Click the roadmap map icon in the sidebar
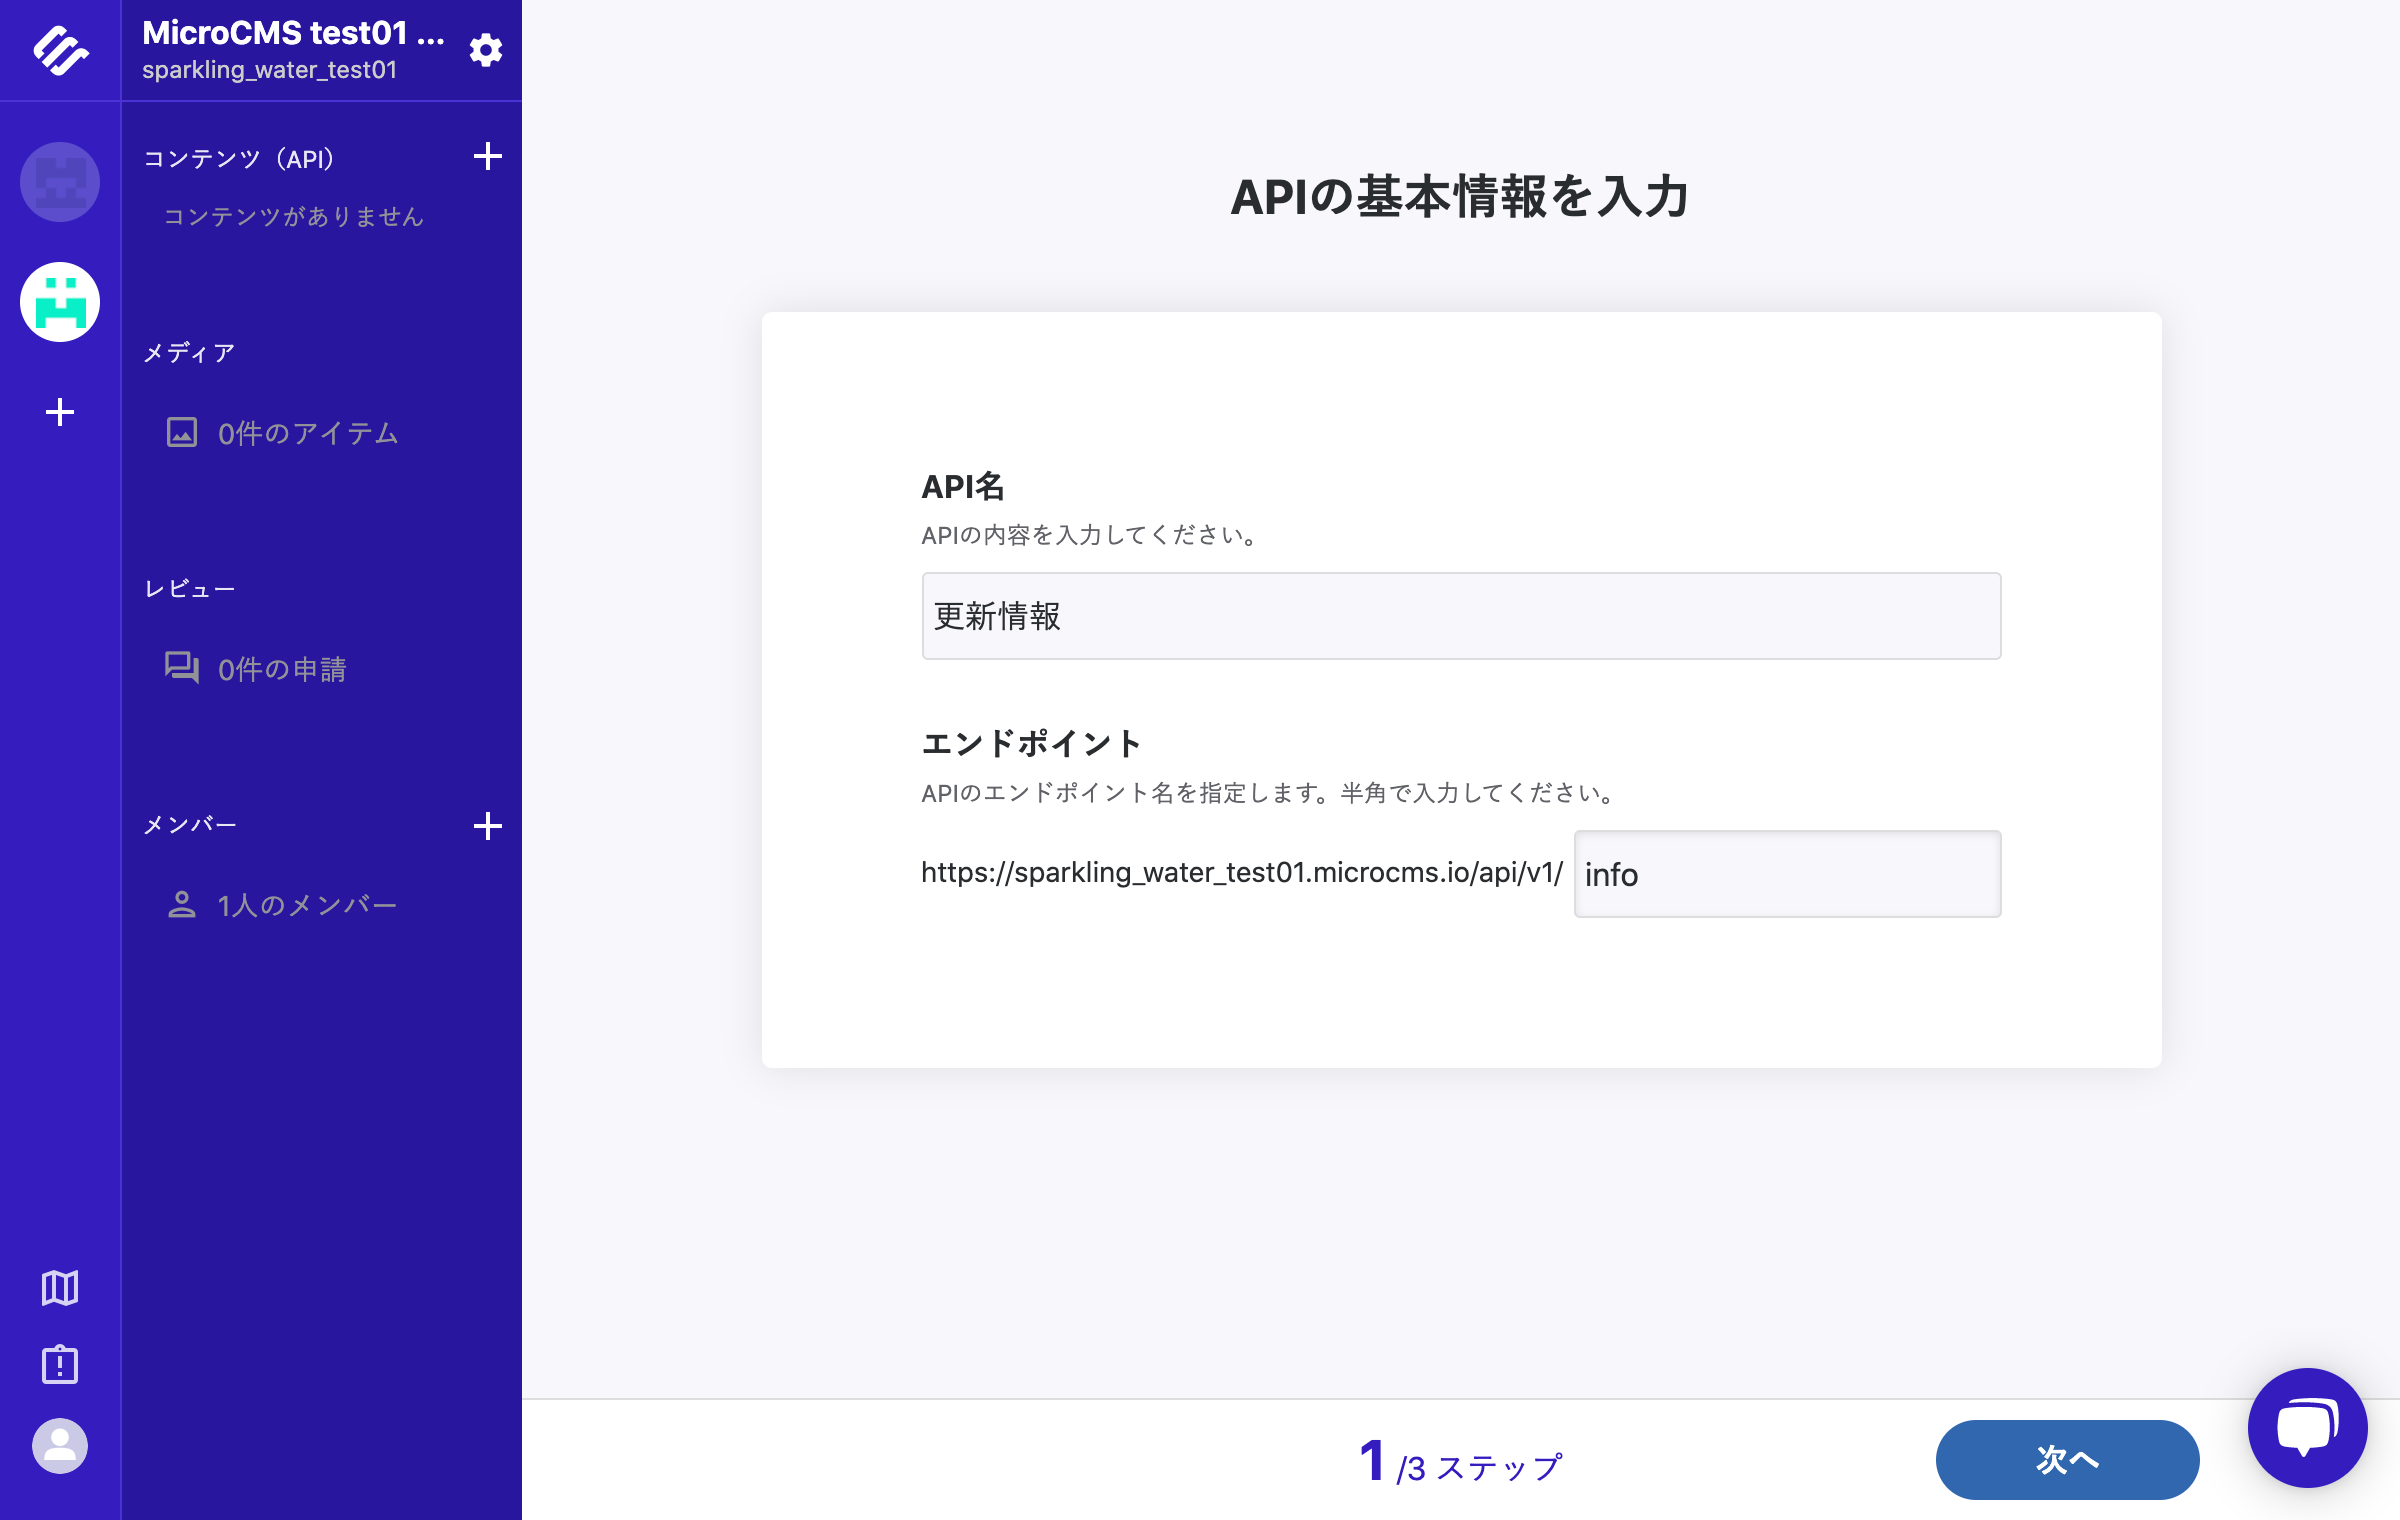This screenshot has height=1520, width=2400. [59, 1289]
